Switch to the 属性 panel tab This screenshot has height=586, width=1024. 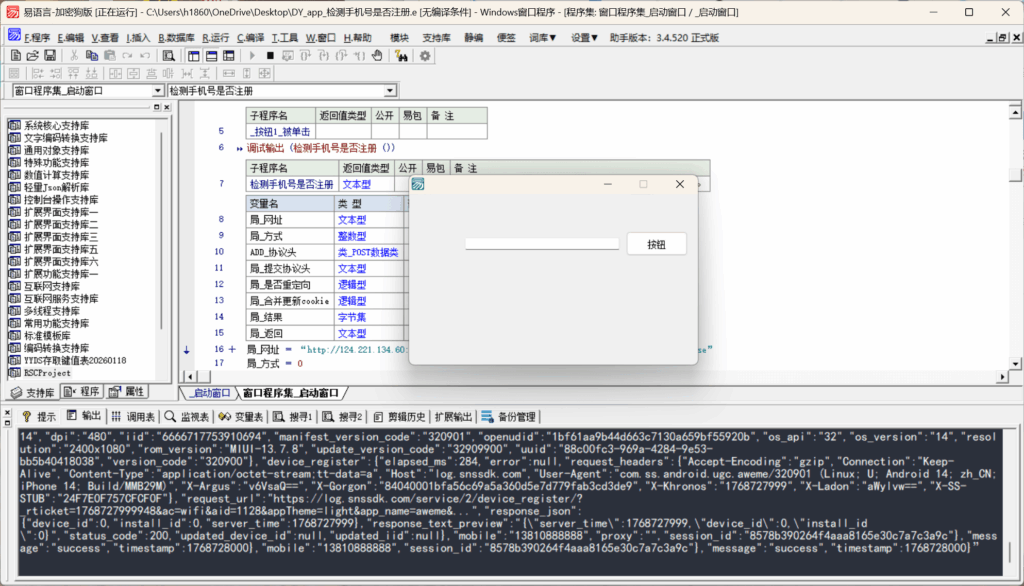128,391
